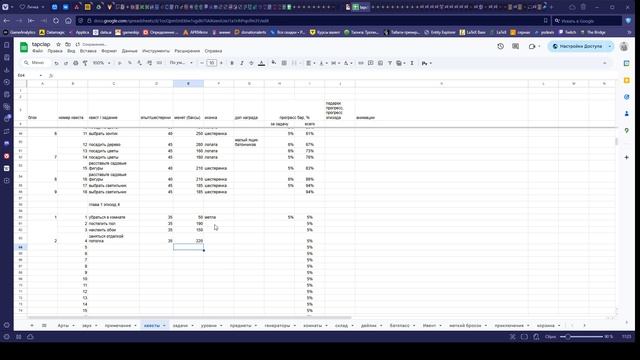
Task: Open the zoom 100% dropdown
Action: pos(102,63)
